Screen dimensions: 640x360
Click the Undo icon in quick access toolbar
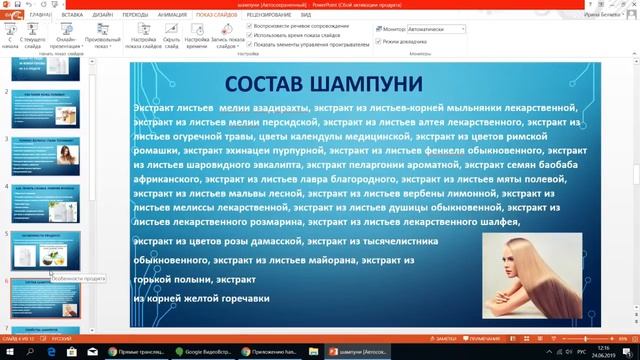[29, 4]
